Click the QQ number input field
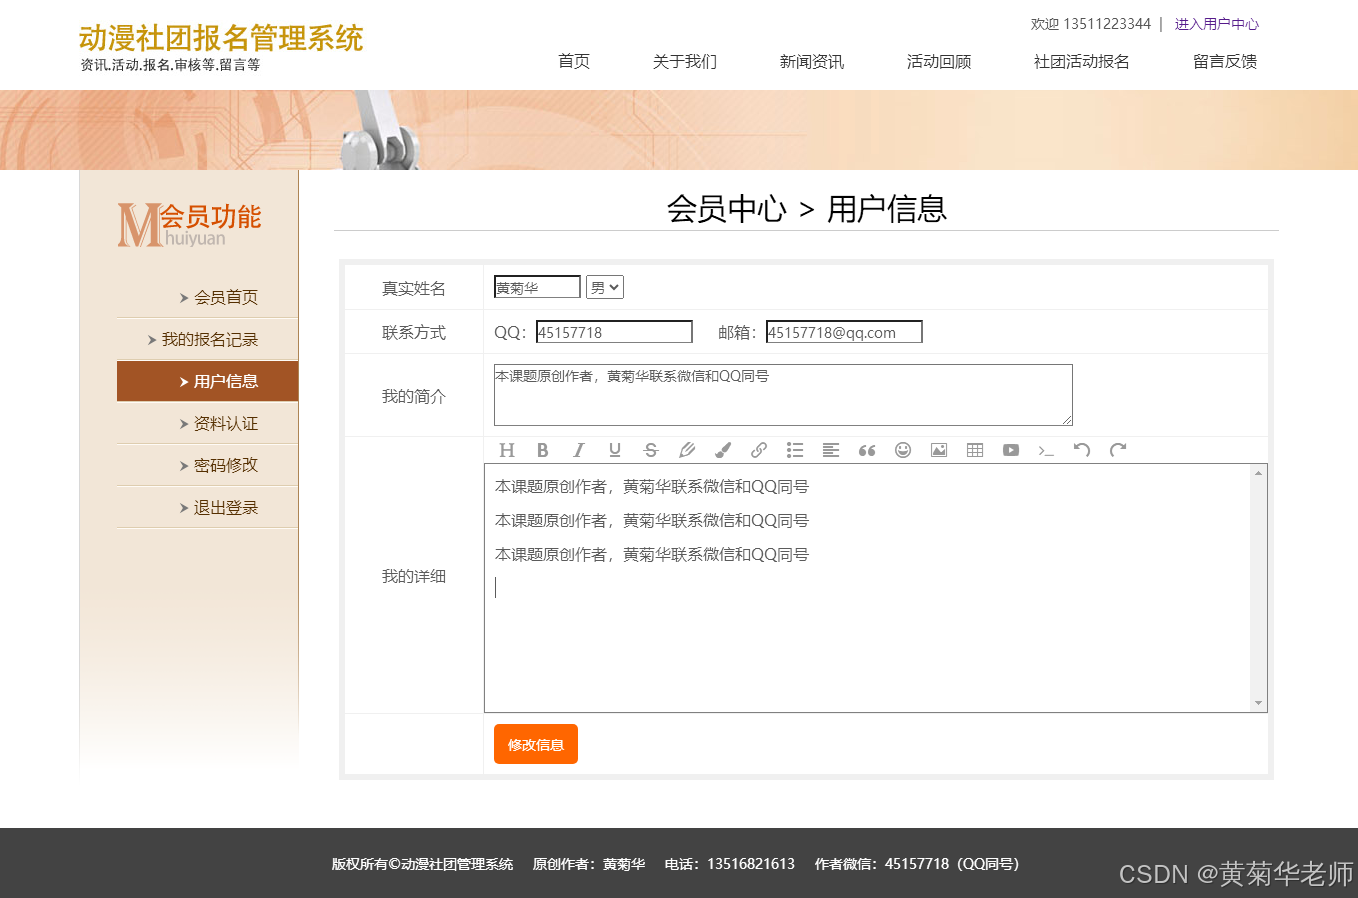 [614, 331]
